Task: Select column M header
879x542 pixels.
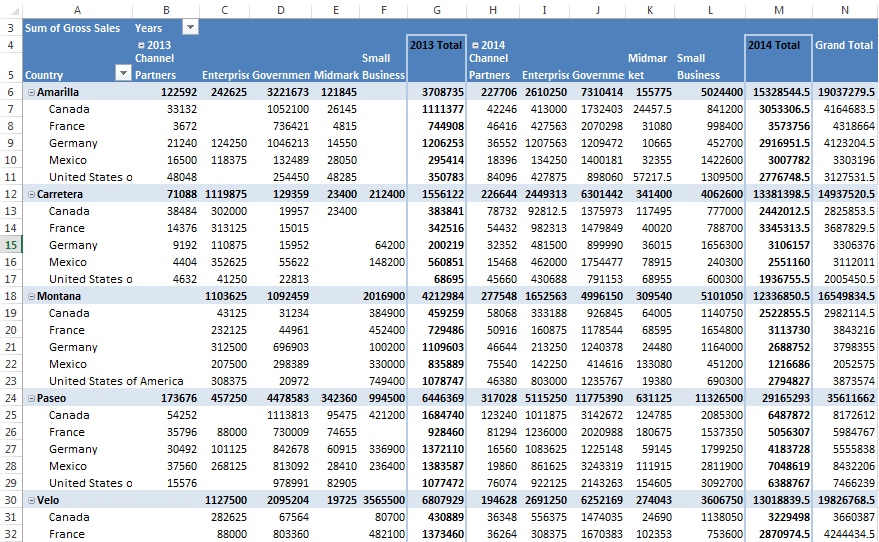Action: click(779, 10)
